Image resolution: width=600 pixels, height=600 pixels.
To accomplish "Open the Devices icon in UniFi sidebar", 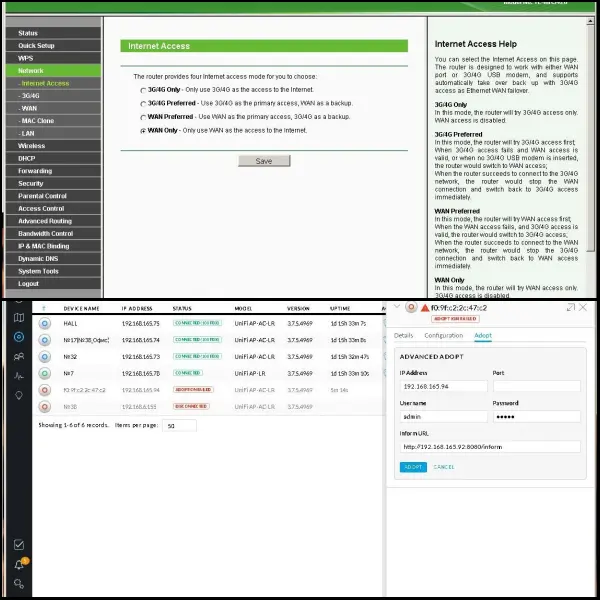I will click(19, 335).
